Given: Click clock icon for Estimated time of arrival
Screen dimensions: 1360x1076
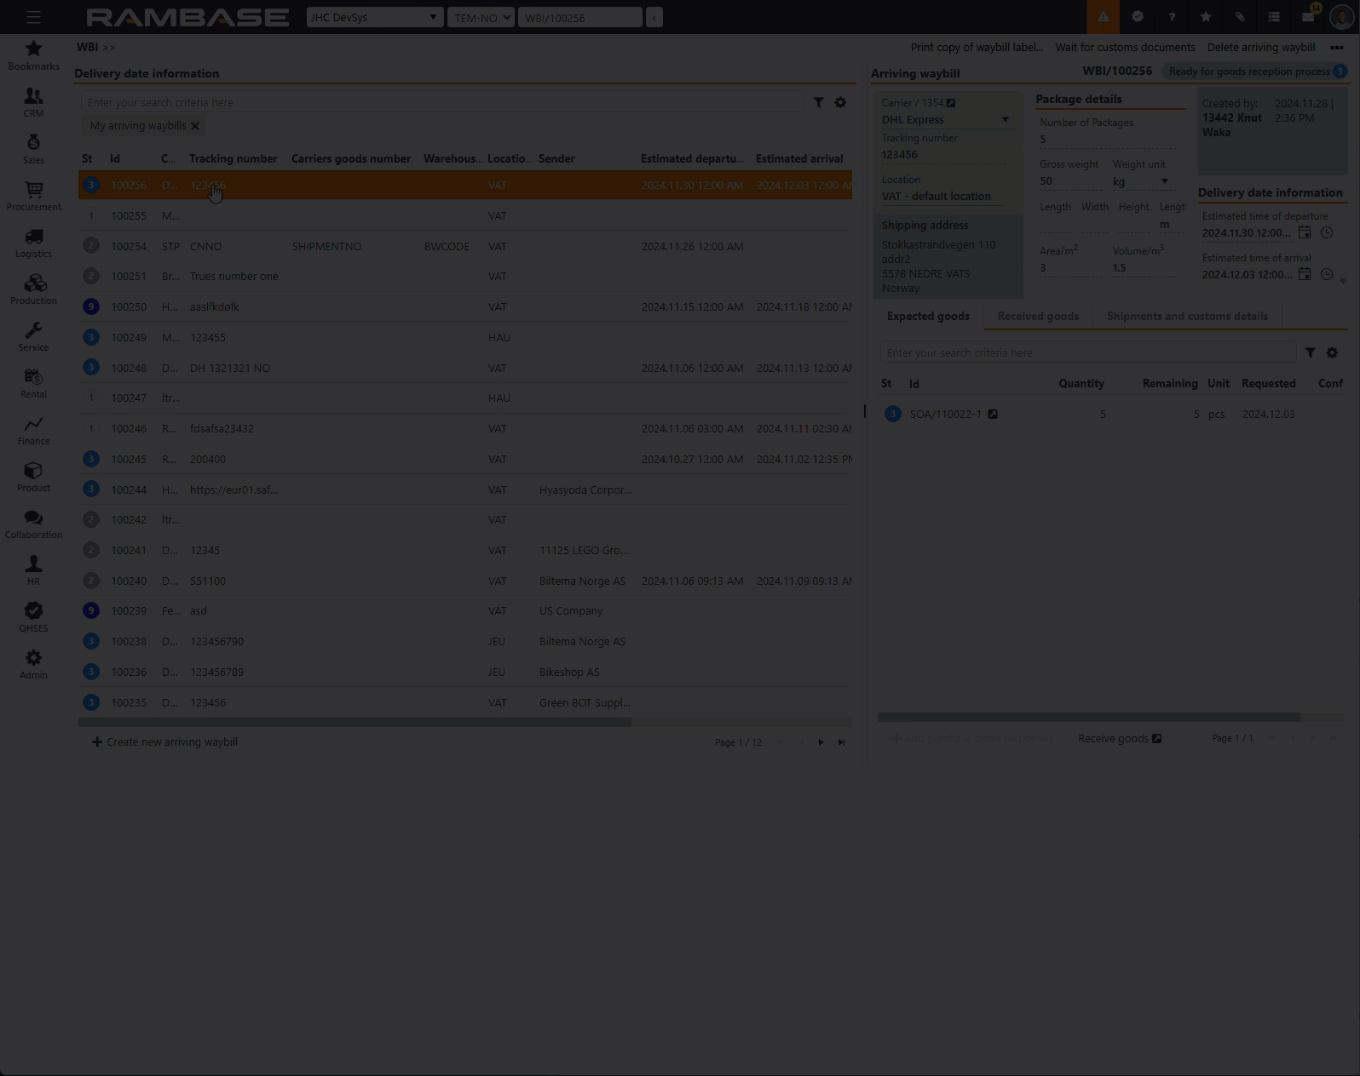Looking at the screenshot, I should point(1327,275).
